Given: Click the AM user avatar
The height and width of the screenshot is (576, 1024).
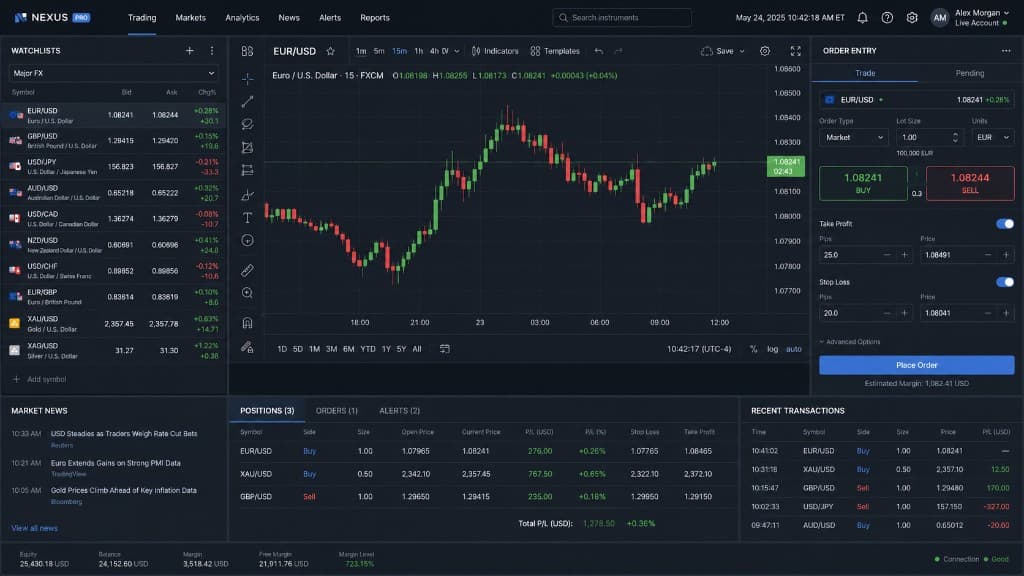Looking at the screenshot, I should tap(940, 18).
